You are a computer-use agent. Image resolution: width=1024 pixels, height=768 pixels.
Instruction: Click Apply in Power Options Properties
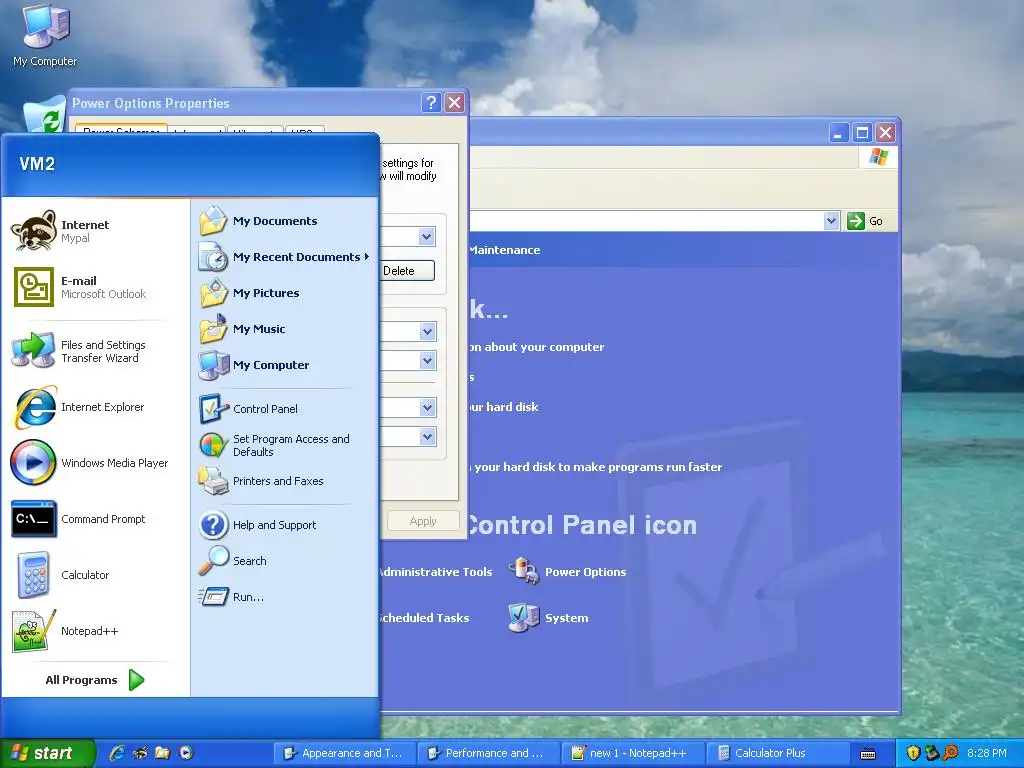[423, 521]
